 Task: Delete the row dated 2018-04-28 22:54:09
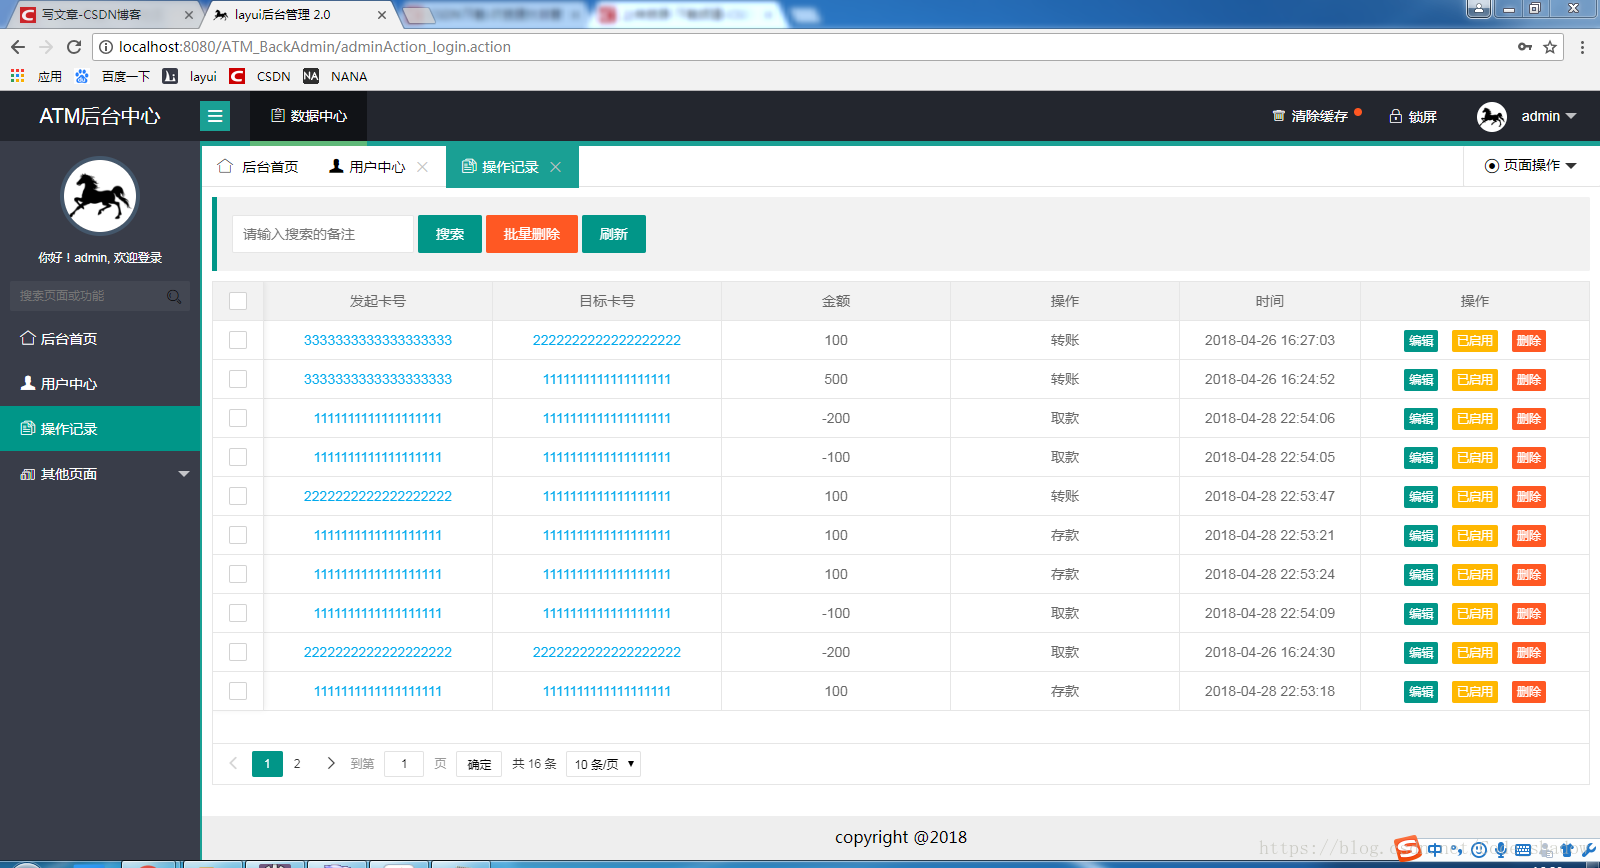point(1529,614)
